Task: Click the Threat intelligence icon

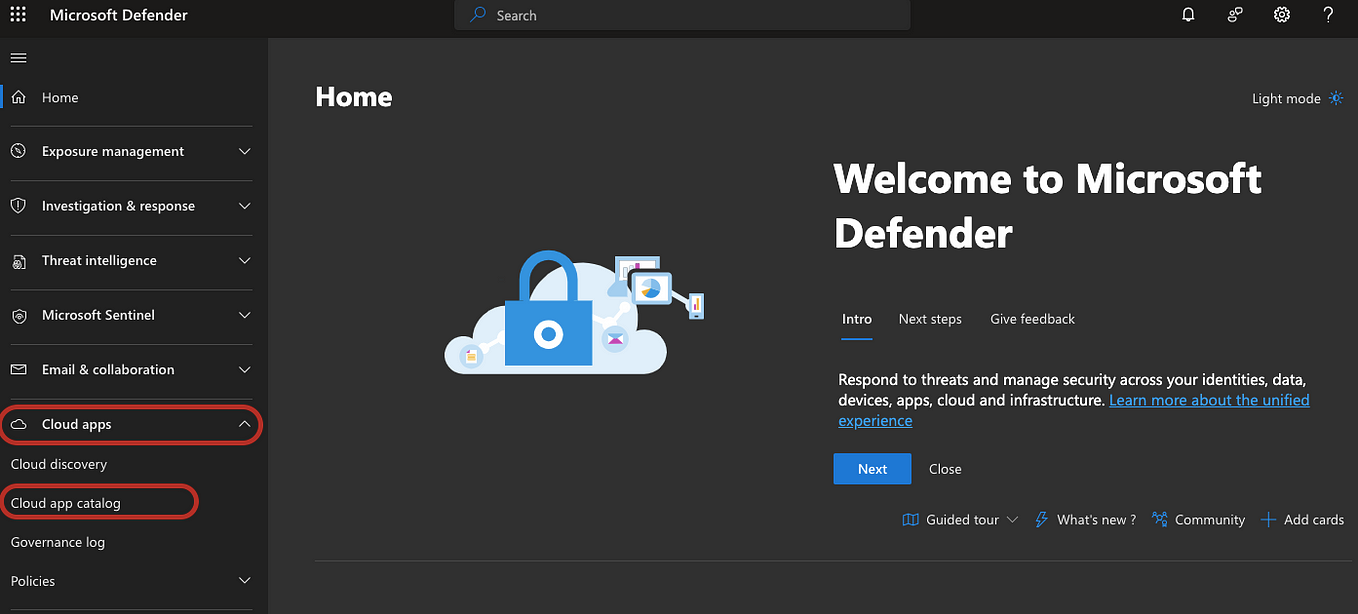Action: [x=18, y=260]
